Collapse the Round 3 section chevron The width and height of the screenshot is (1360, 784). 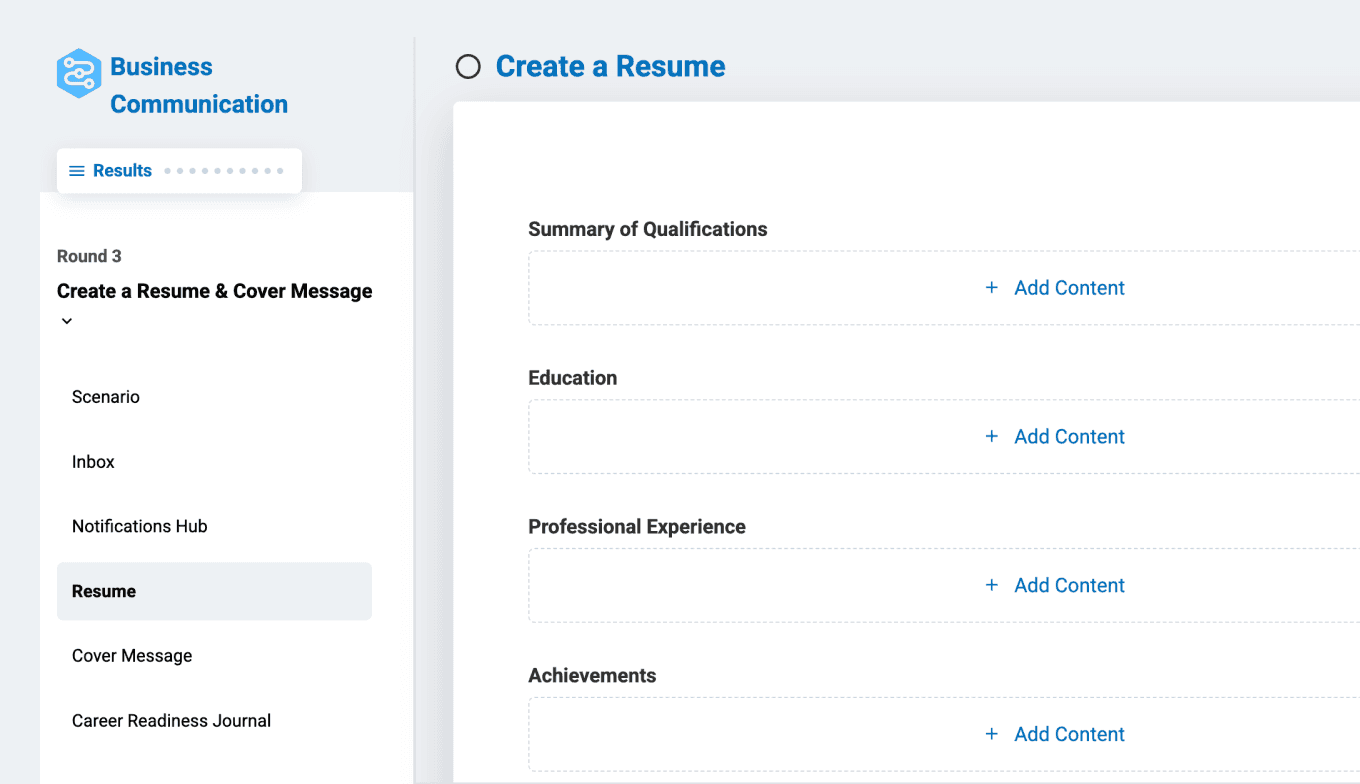coord(67,321)
